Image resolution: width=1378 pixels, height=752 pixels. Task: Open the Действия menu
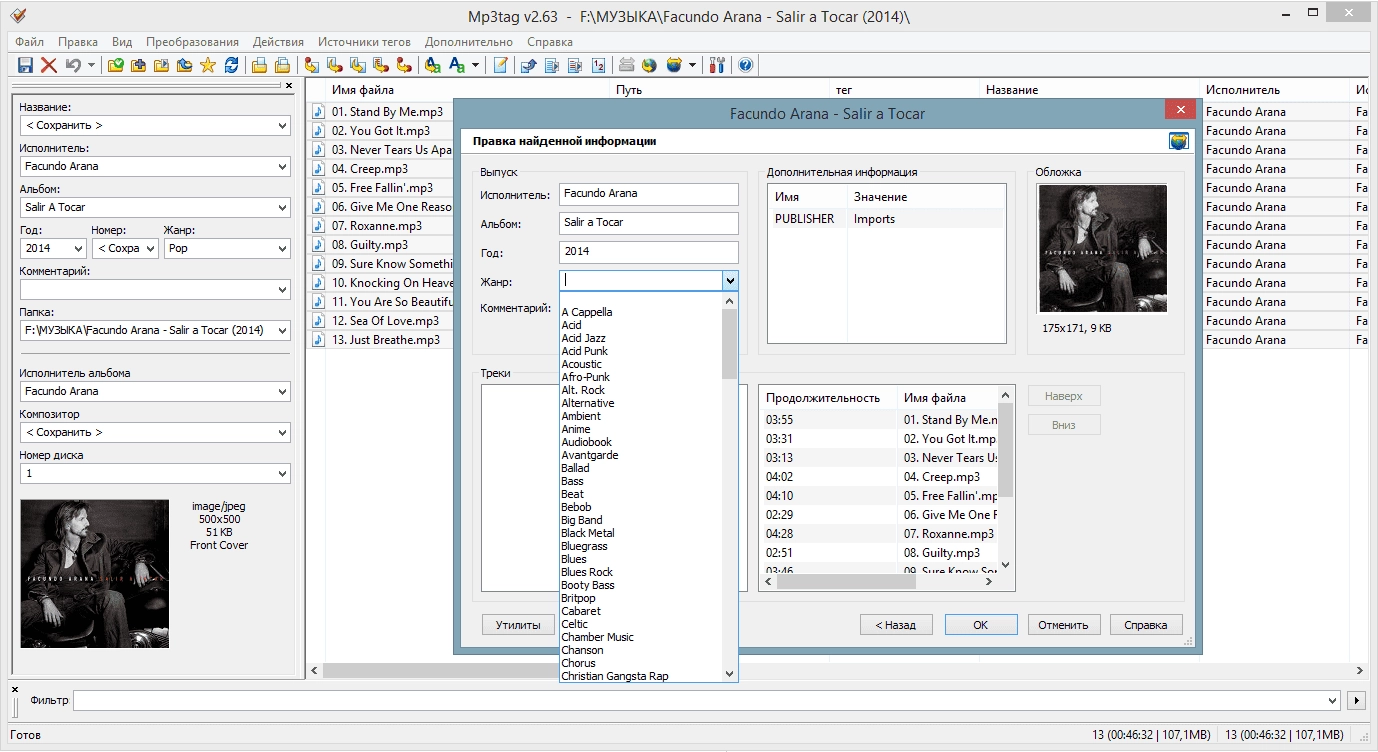point(278,42)
